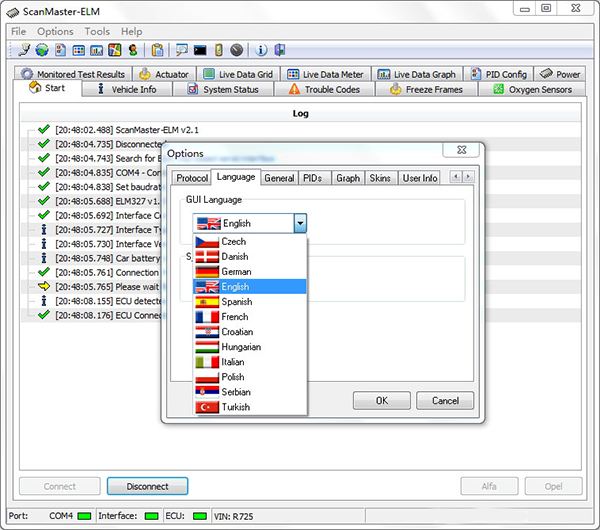Screen dimensions: 600x530
Task: Click the PID Config tab's document icon
Action: tap(476, 73)
